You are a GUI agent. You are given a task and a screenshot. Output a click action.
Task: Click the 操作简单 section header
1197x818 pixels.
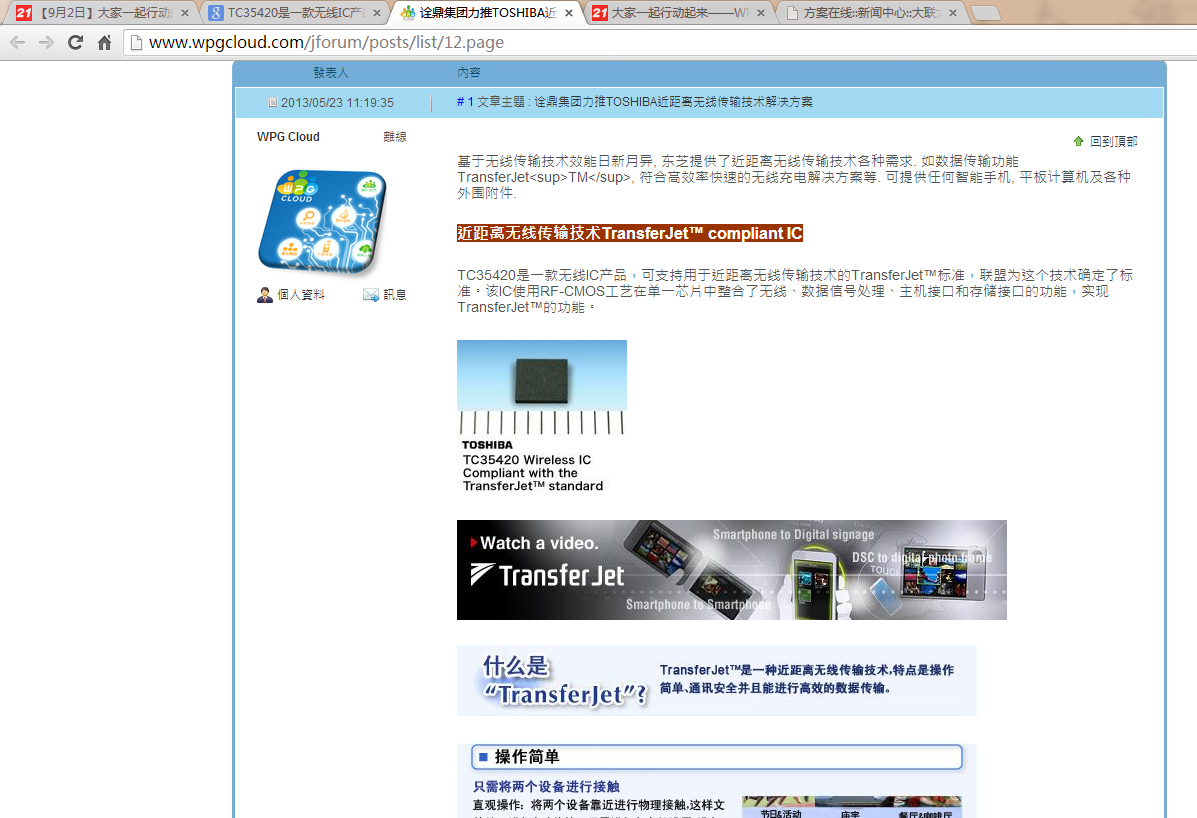click(716, 757)
